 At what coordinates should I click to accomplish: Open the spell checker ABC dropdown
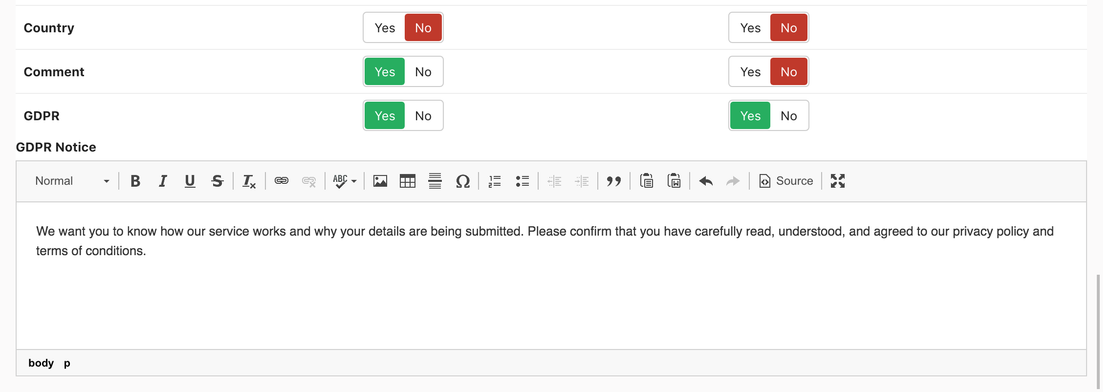[345, 181]
